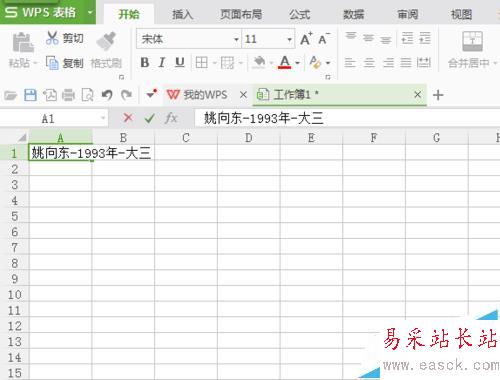
Task: Switch to the 审阅 ribbon tab
Action: pos(408,14)
